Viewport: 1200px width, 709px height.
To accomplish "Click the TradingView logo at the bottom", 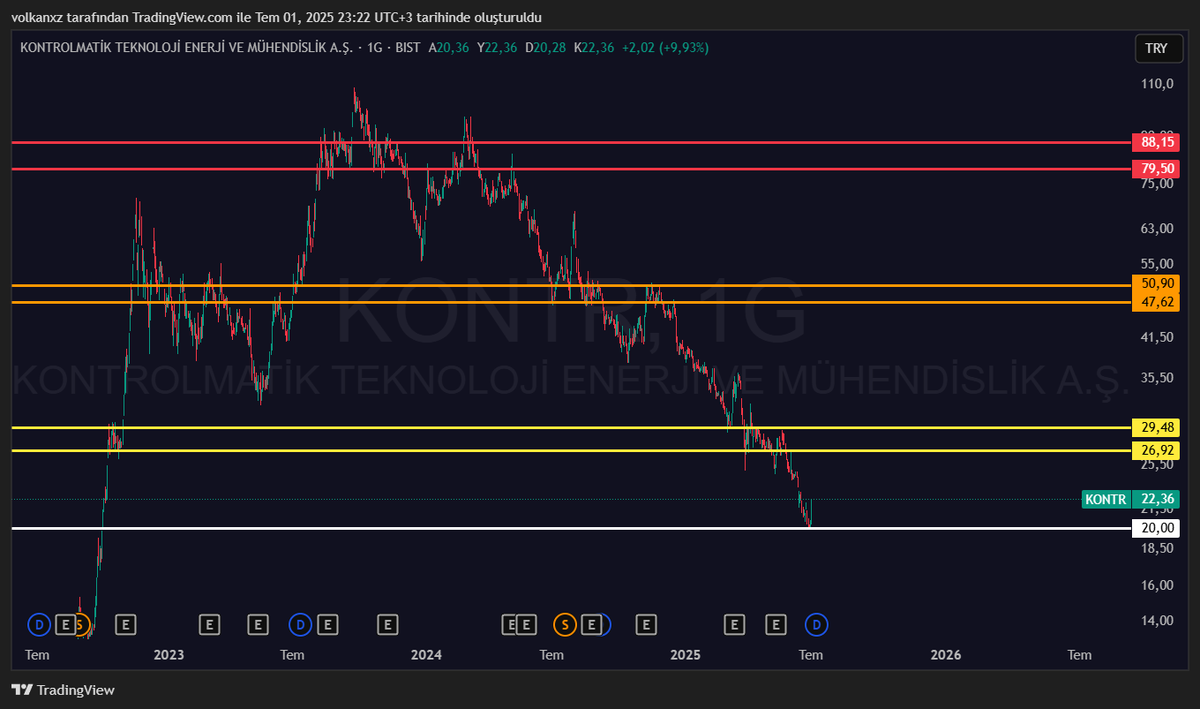I will tap(63, 690).
